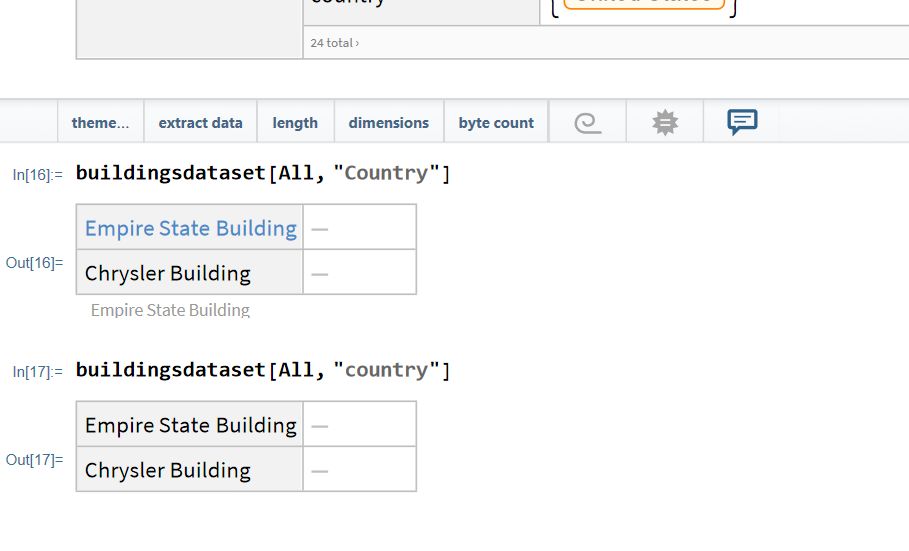This screenshot has height=551, width=909.
Task: Open the suggestions bar settings gear icon
Action: point(665,122)
